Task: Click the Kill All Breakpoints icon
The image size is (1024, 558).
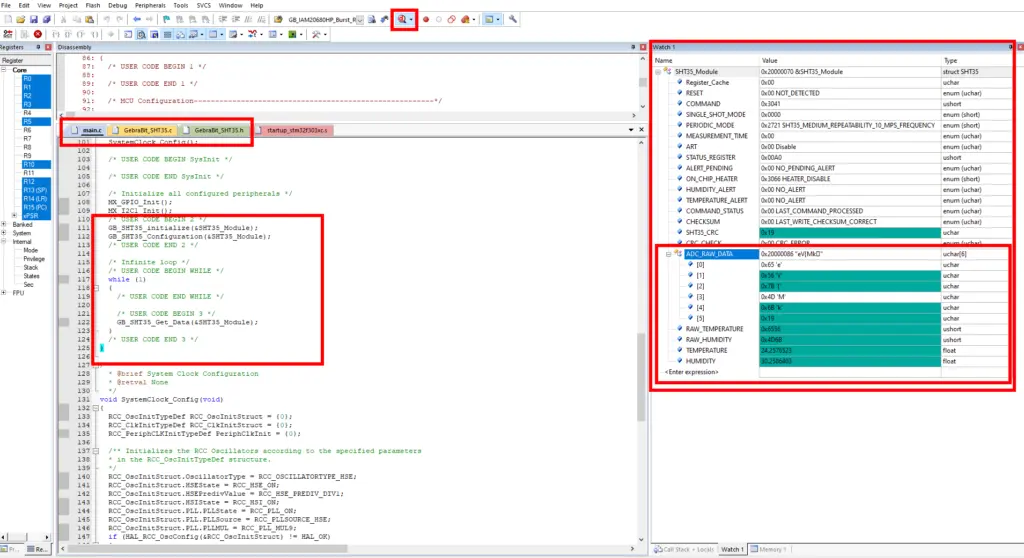Action: 465,20
